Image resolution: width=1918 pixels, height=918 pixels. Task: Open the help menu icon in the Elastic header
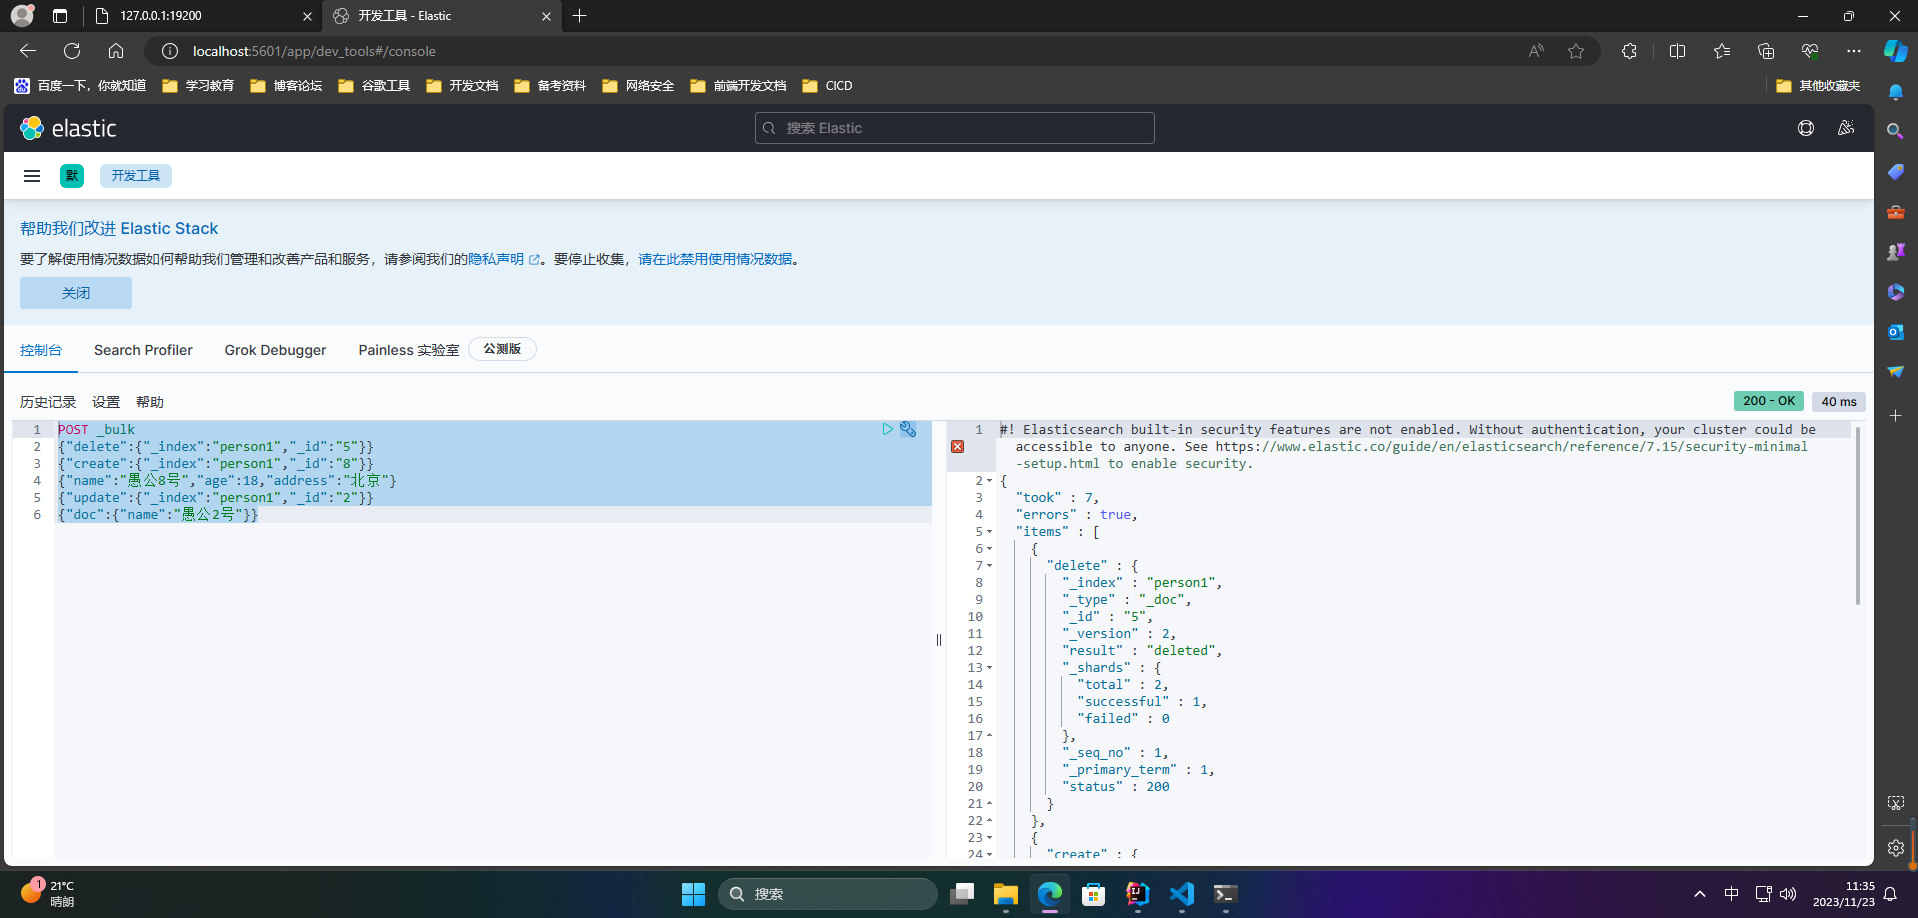(1806, 128)
